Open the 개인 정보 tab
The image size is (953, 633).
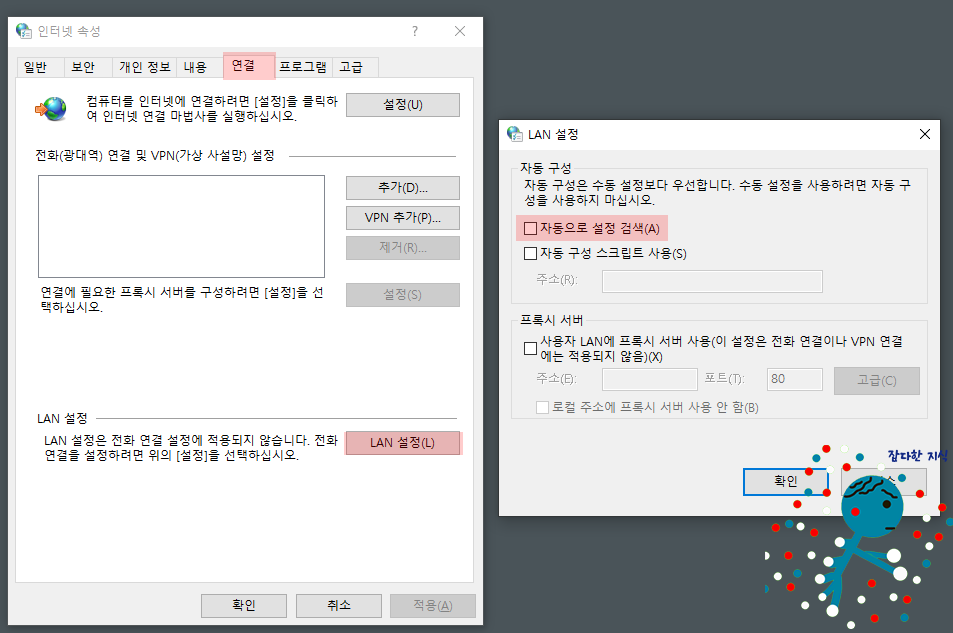[142, 66]
